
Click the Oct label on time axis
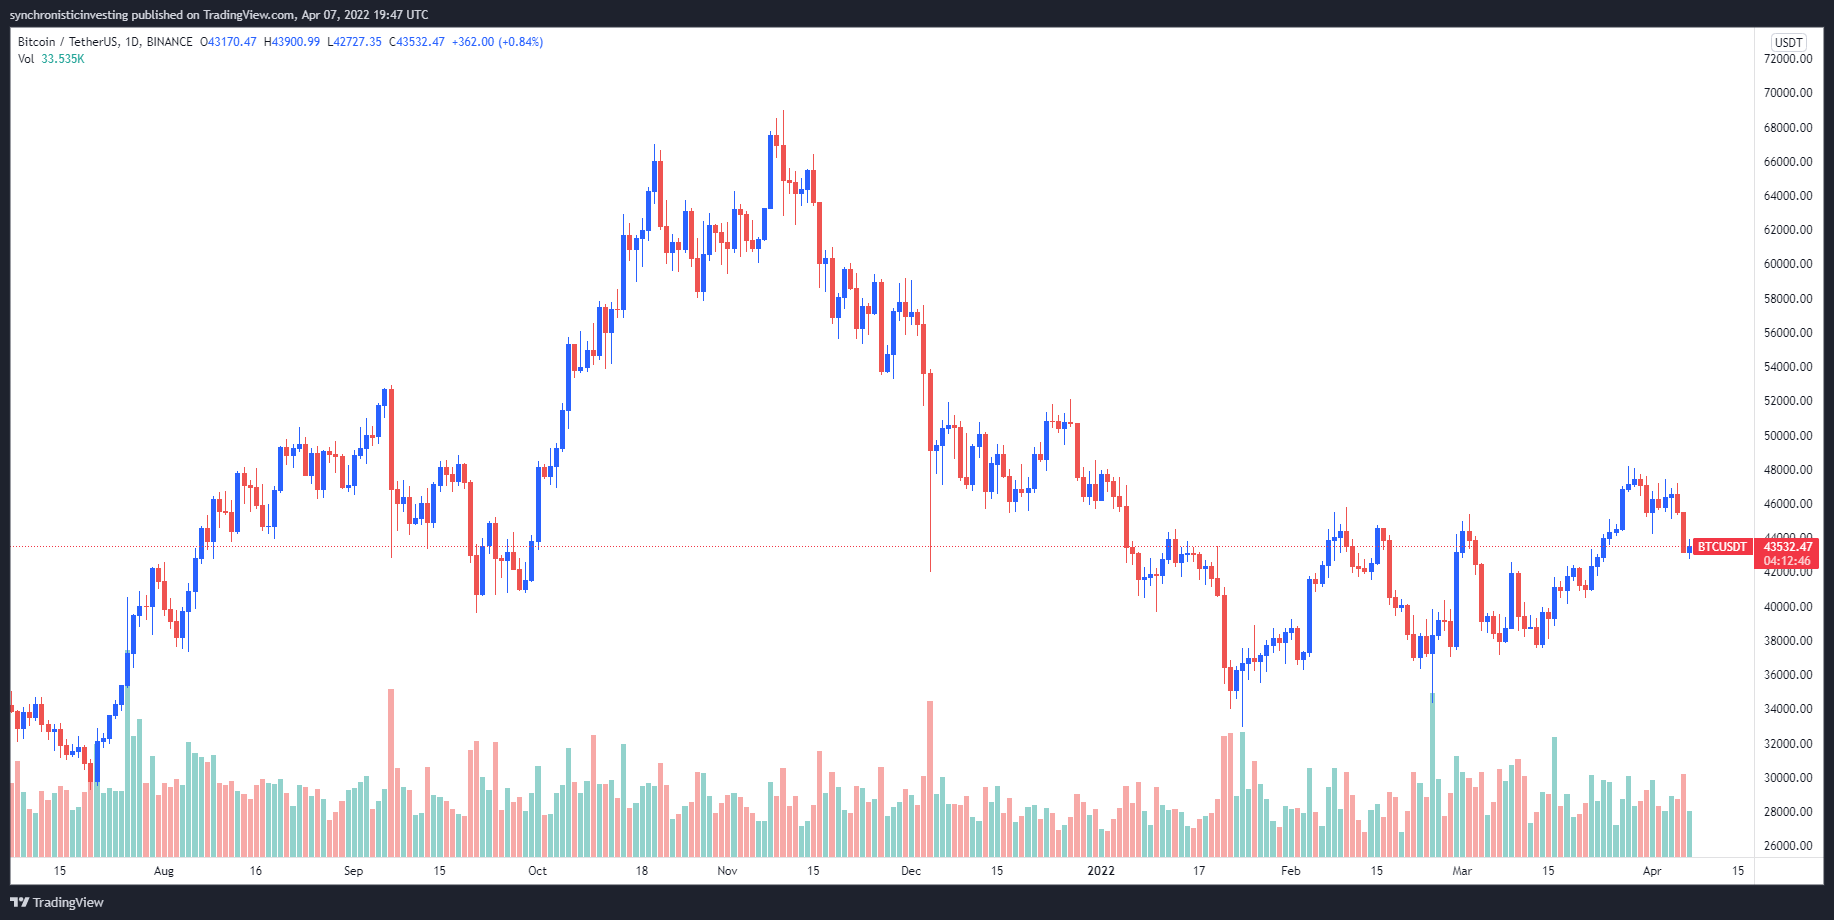pos(537,871)
